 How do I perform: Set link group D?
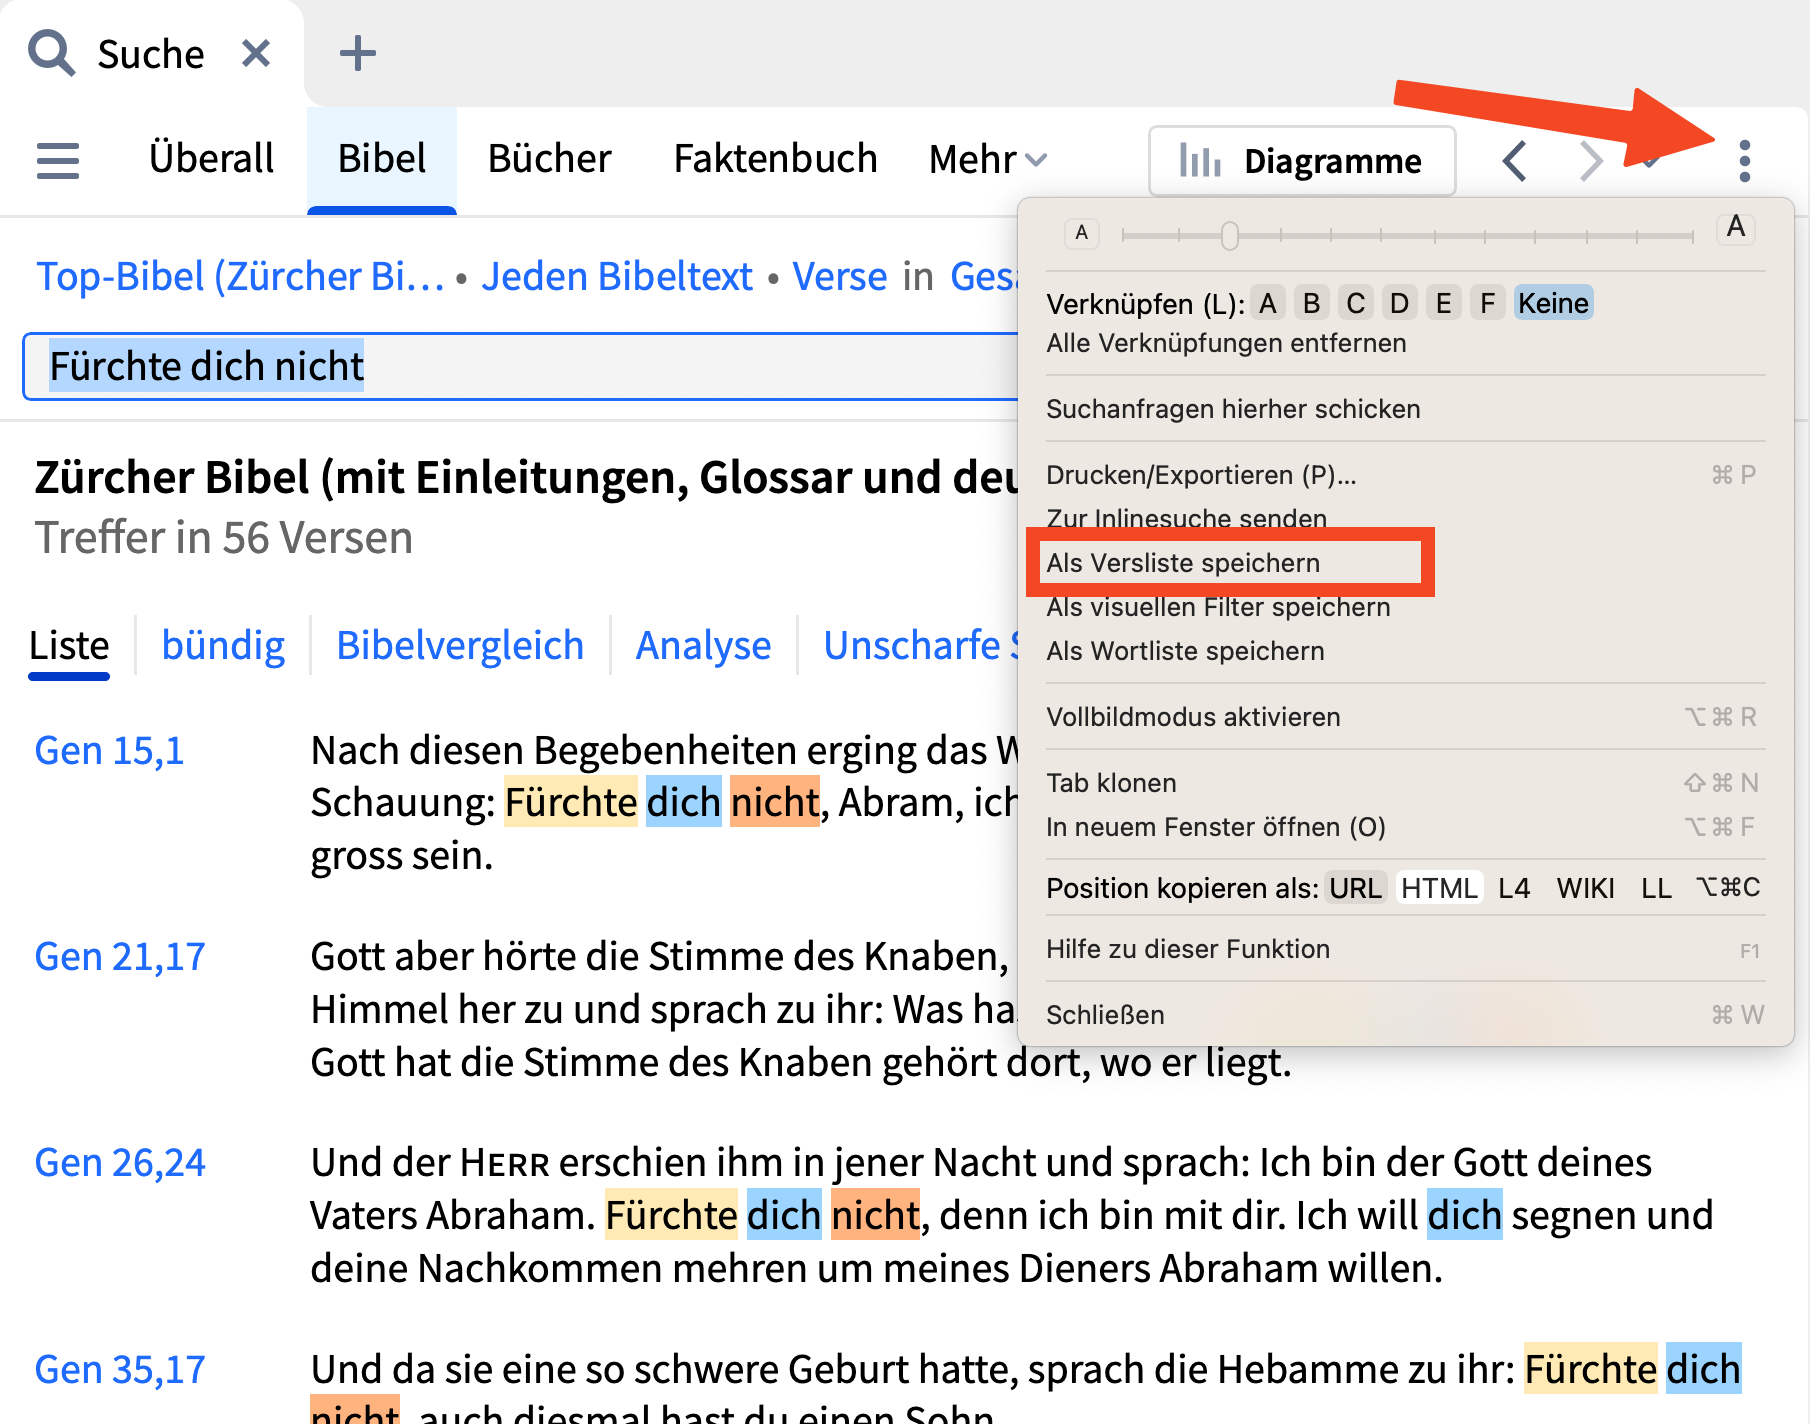1400,303
